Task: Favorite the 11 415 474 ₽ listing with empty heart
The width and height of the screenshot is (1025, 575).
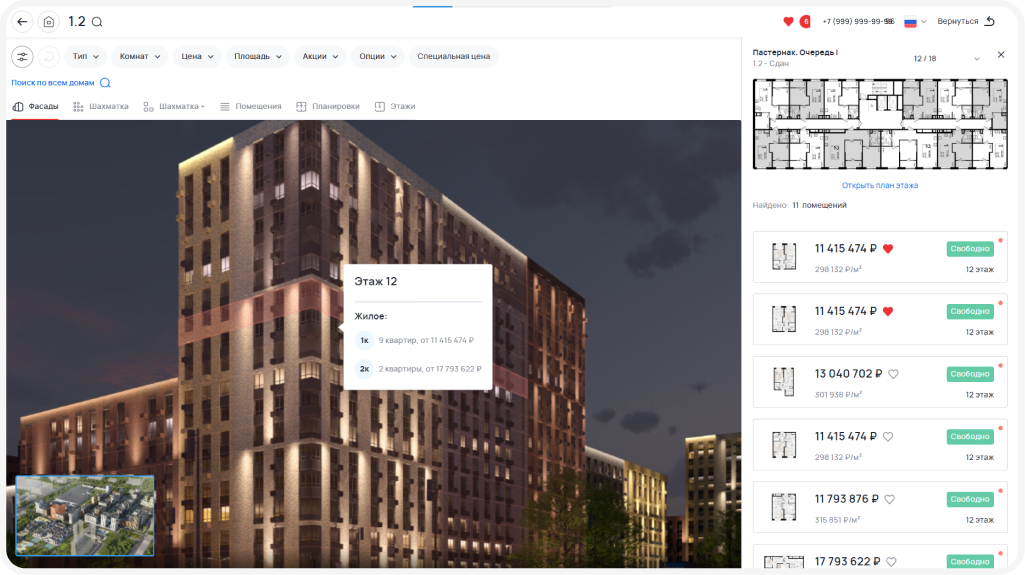Action: [888, 437]
